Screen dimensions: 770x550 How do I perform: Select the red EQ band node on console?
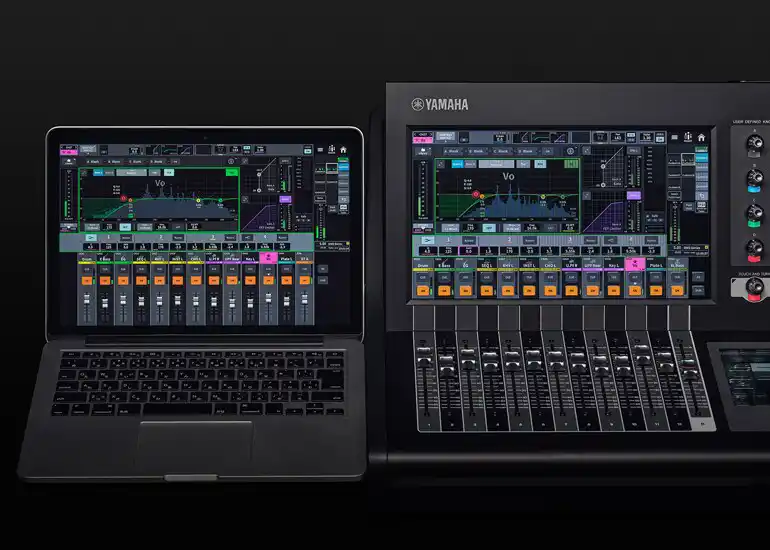[475, 194]
